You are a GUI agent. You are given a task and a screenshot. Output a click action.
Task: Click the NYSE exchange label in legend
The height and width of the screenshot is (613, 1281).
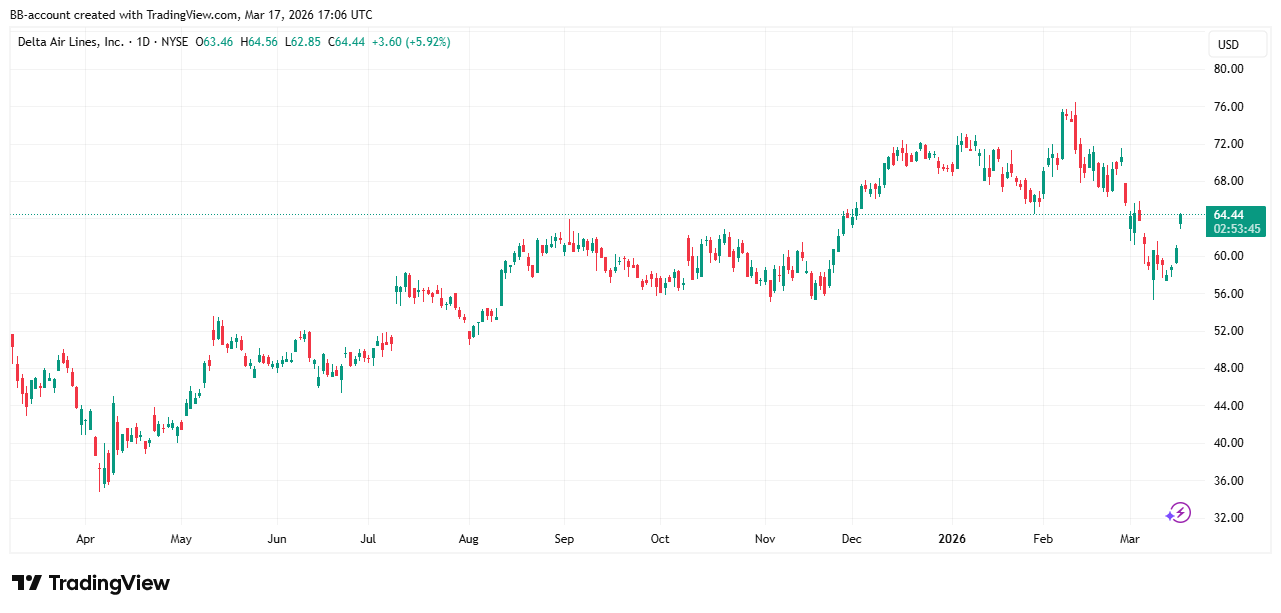click(x=173, y=42)
